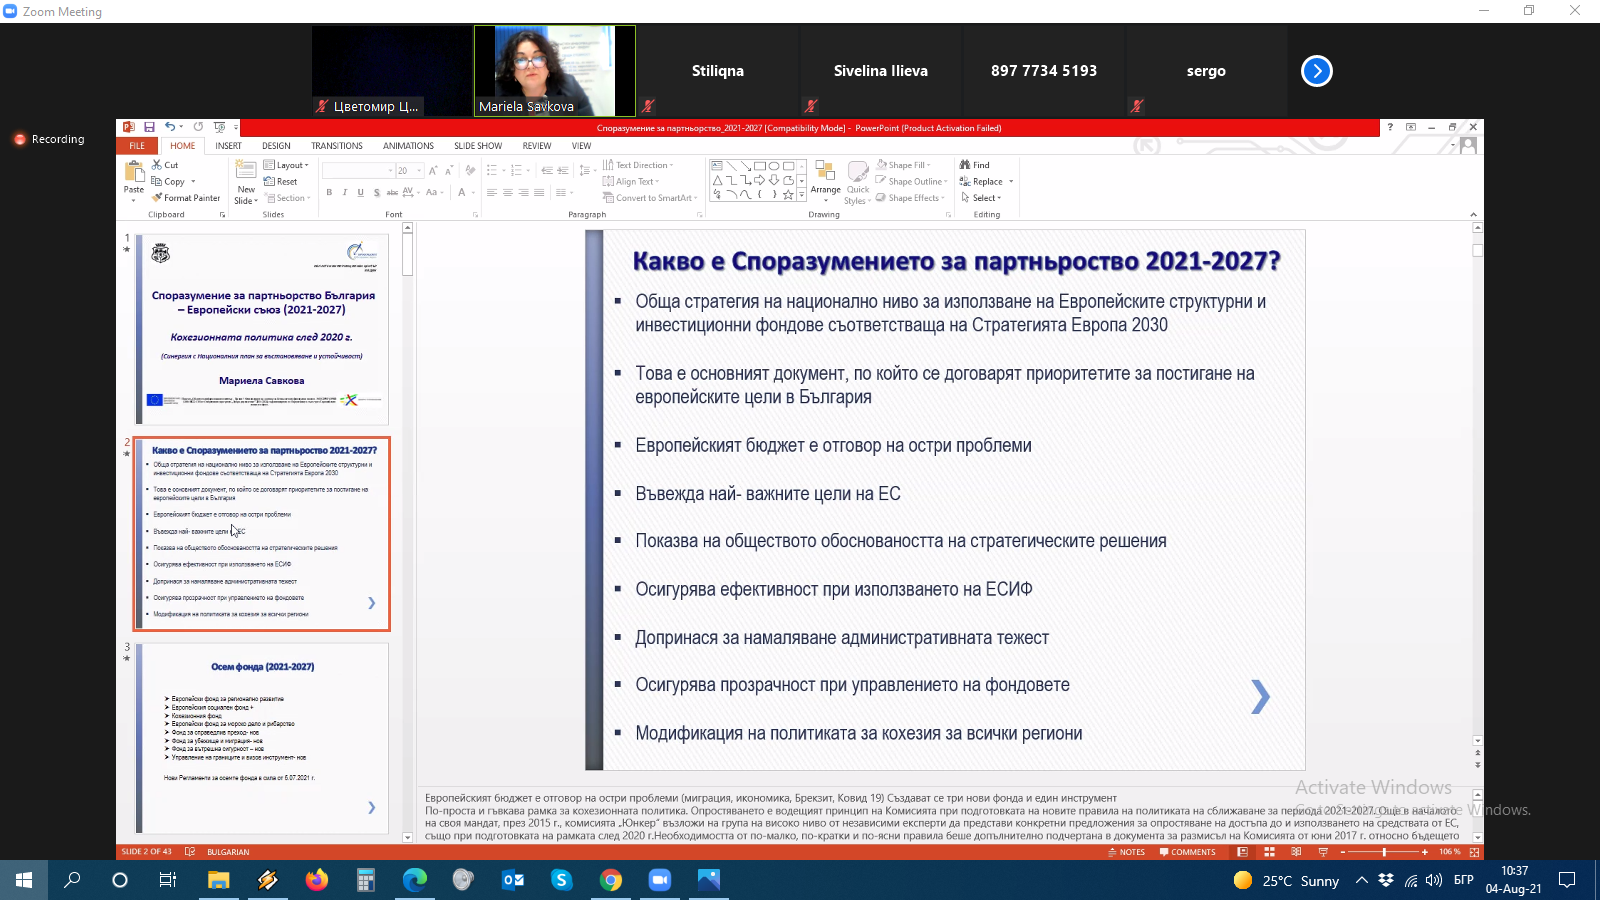Open the font size dropdown
1600x900 pixels.
tap(420, 171)
